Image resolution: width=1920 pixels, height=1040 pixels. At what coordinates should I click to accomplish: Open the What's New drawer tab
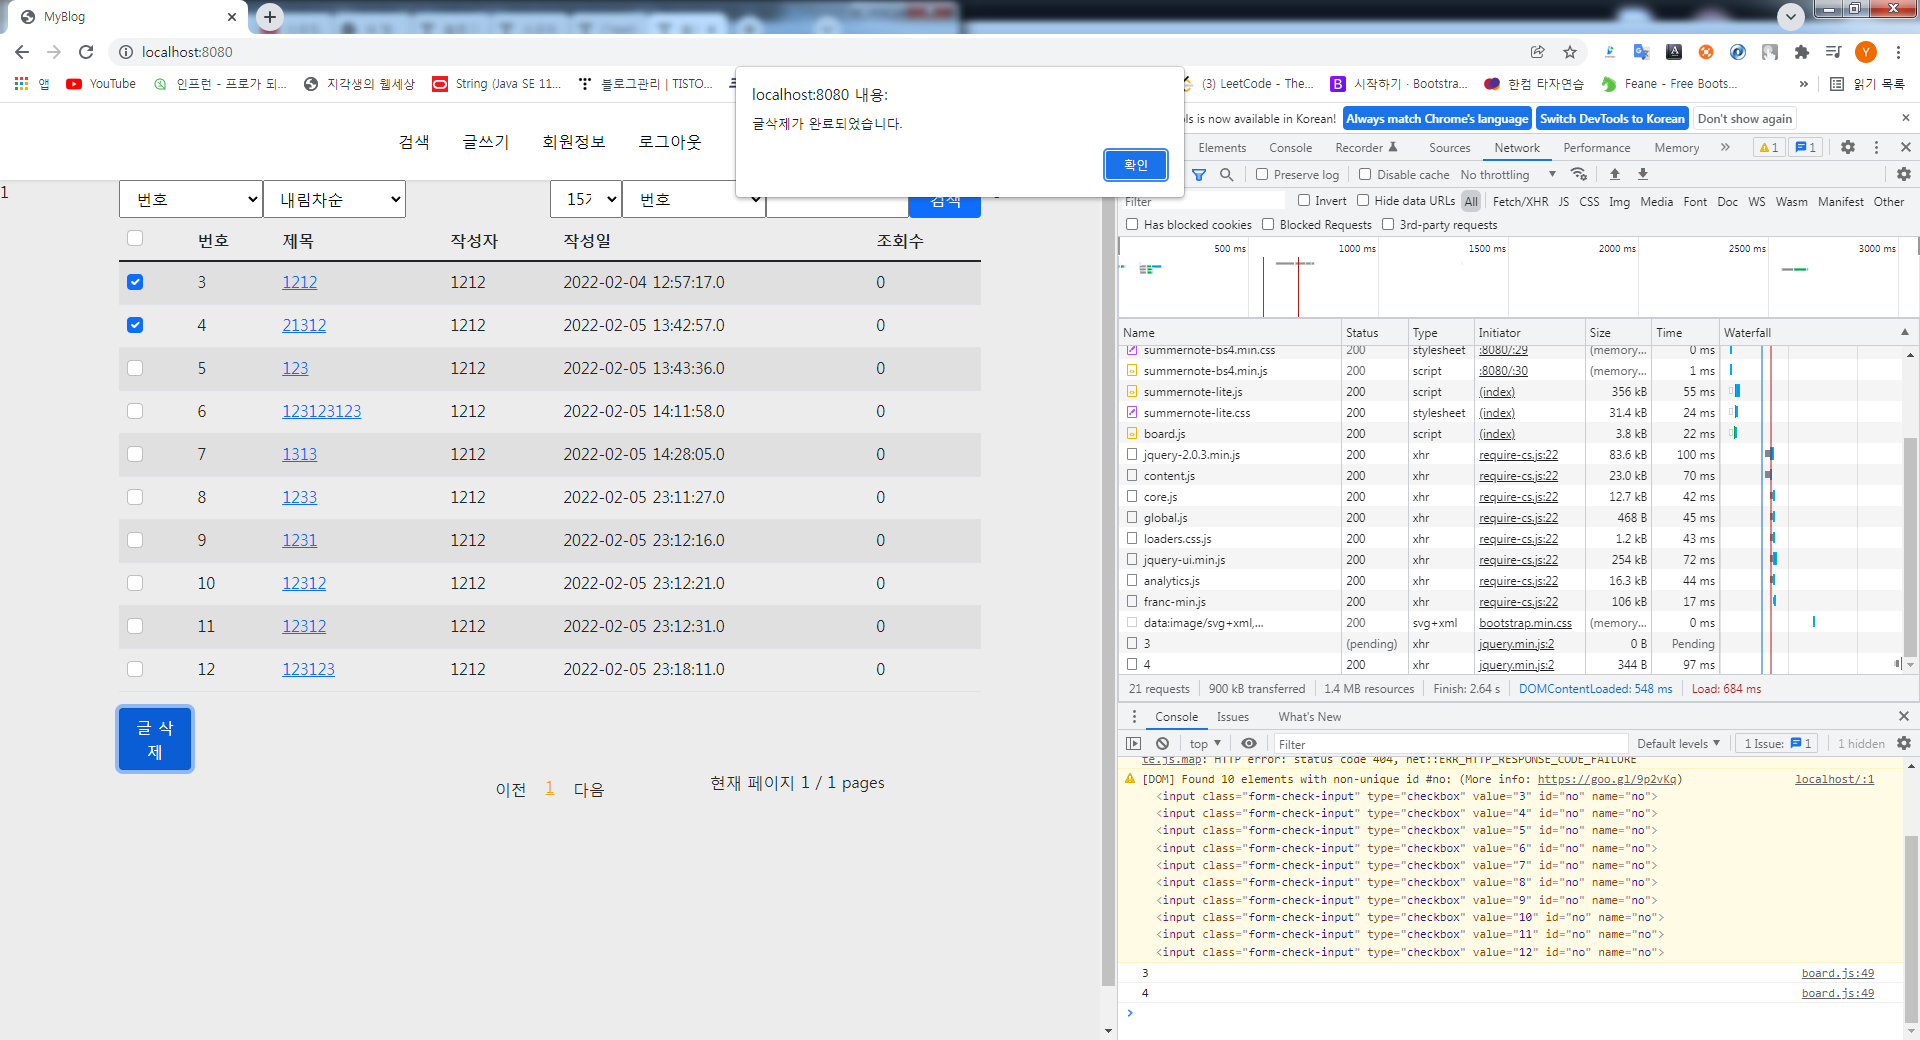[1309, 717]
